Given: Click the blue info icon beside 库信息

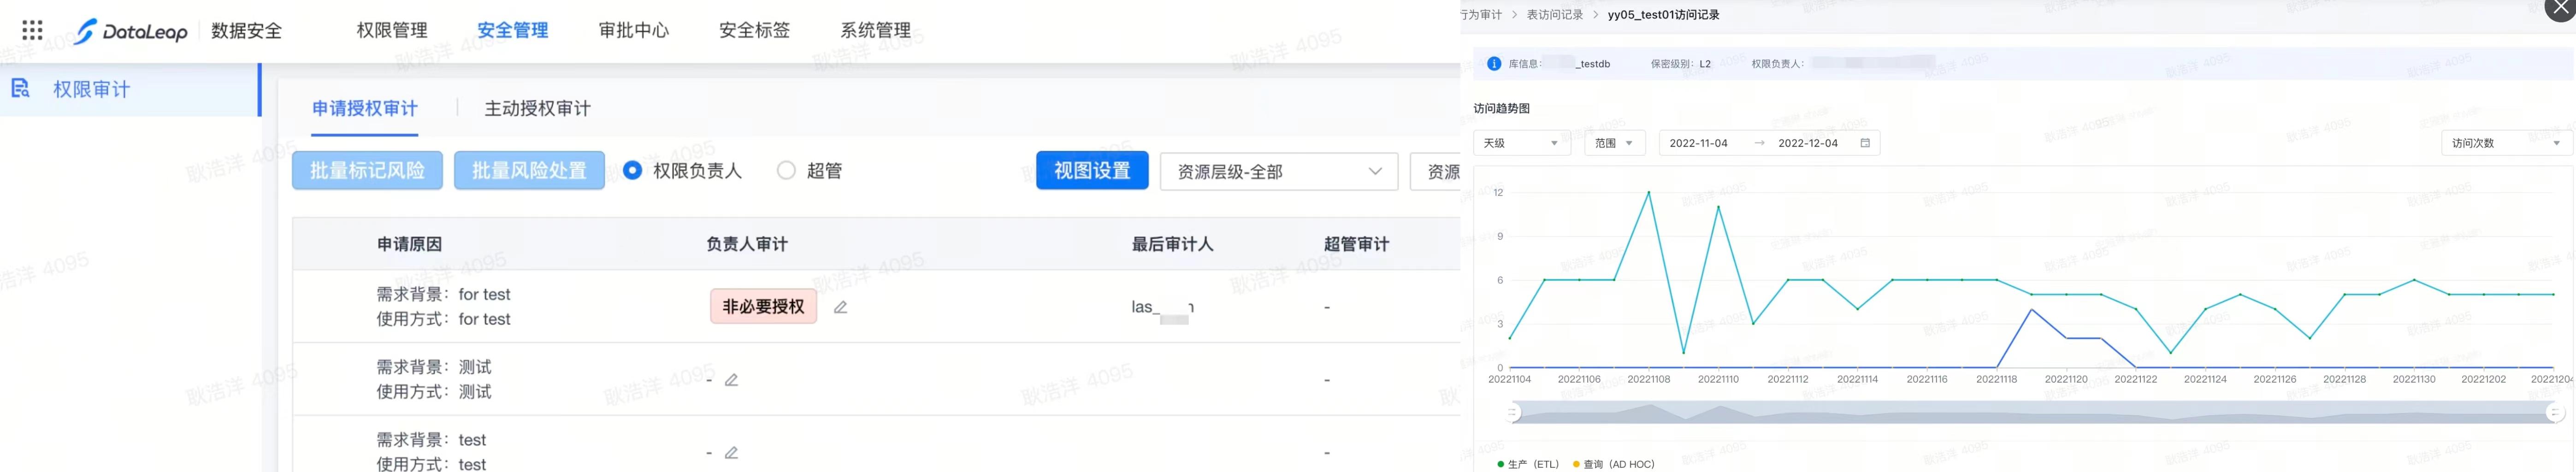Looking at the screenshot, I should (1493, 64).
